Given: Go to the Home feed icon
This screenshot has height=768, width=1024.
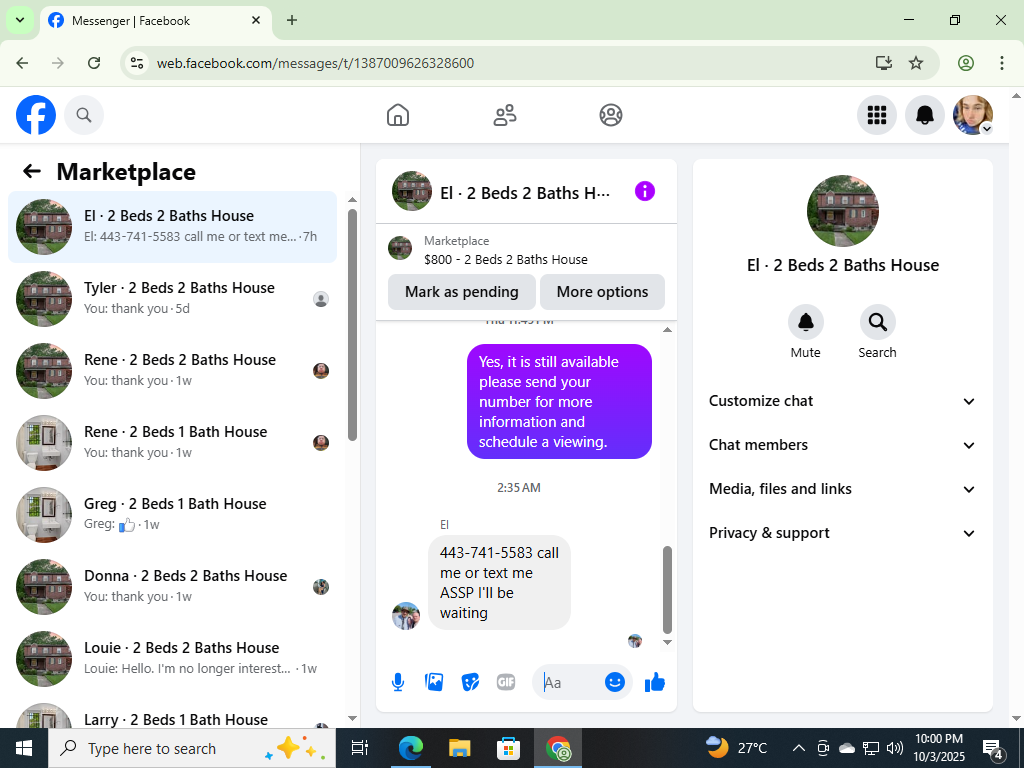Looking at the screenshot, I should (398, 115).
